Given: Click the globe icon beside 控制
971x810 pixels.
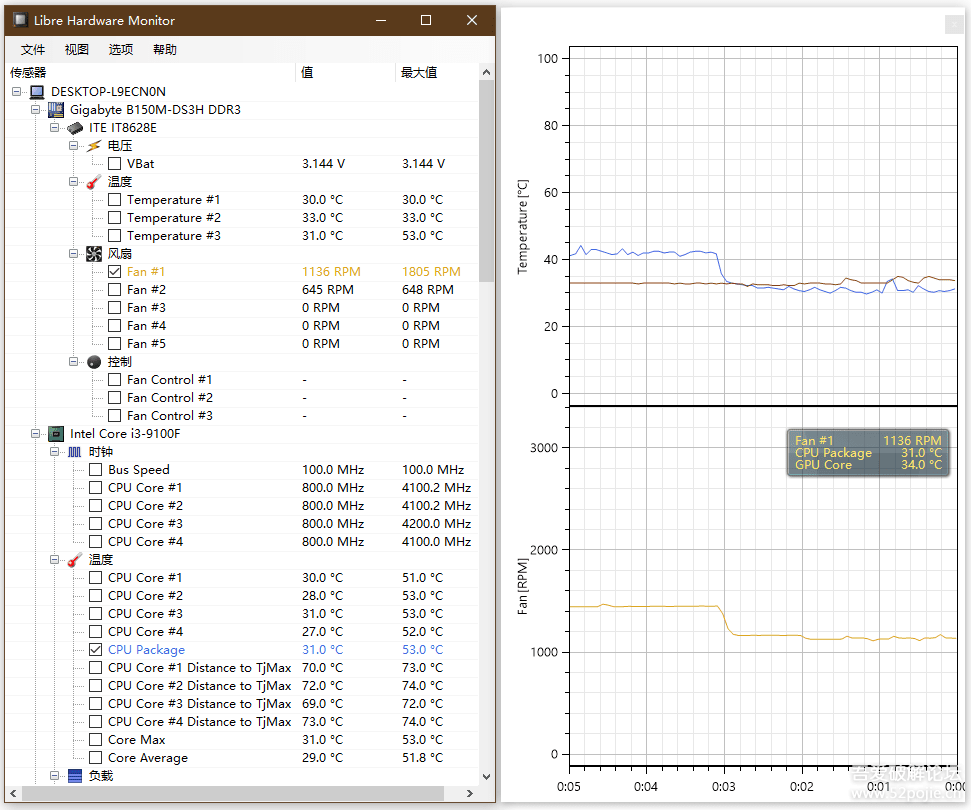Looking at the screenshot, I should (94, 361).
